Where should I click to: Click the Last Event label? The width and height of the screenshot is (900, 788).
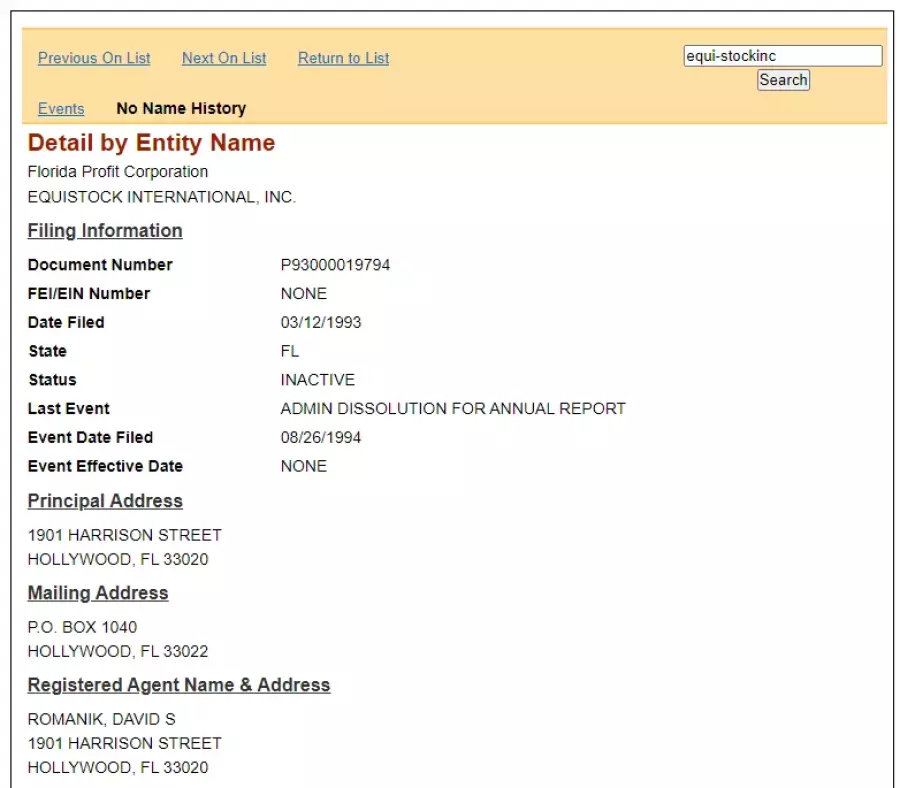pos(68,408)
